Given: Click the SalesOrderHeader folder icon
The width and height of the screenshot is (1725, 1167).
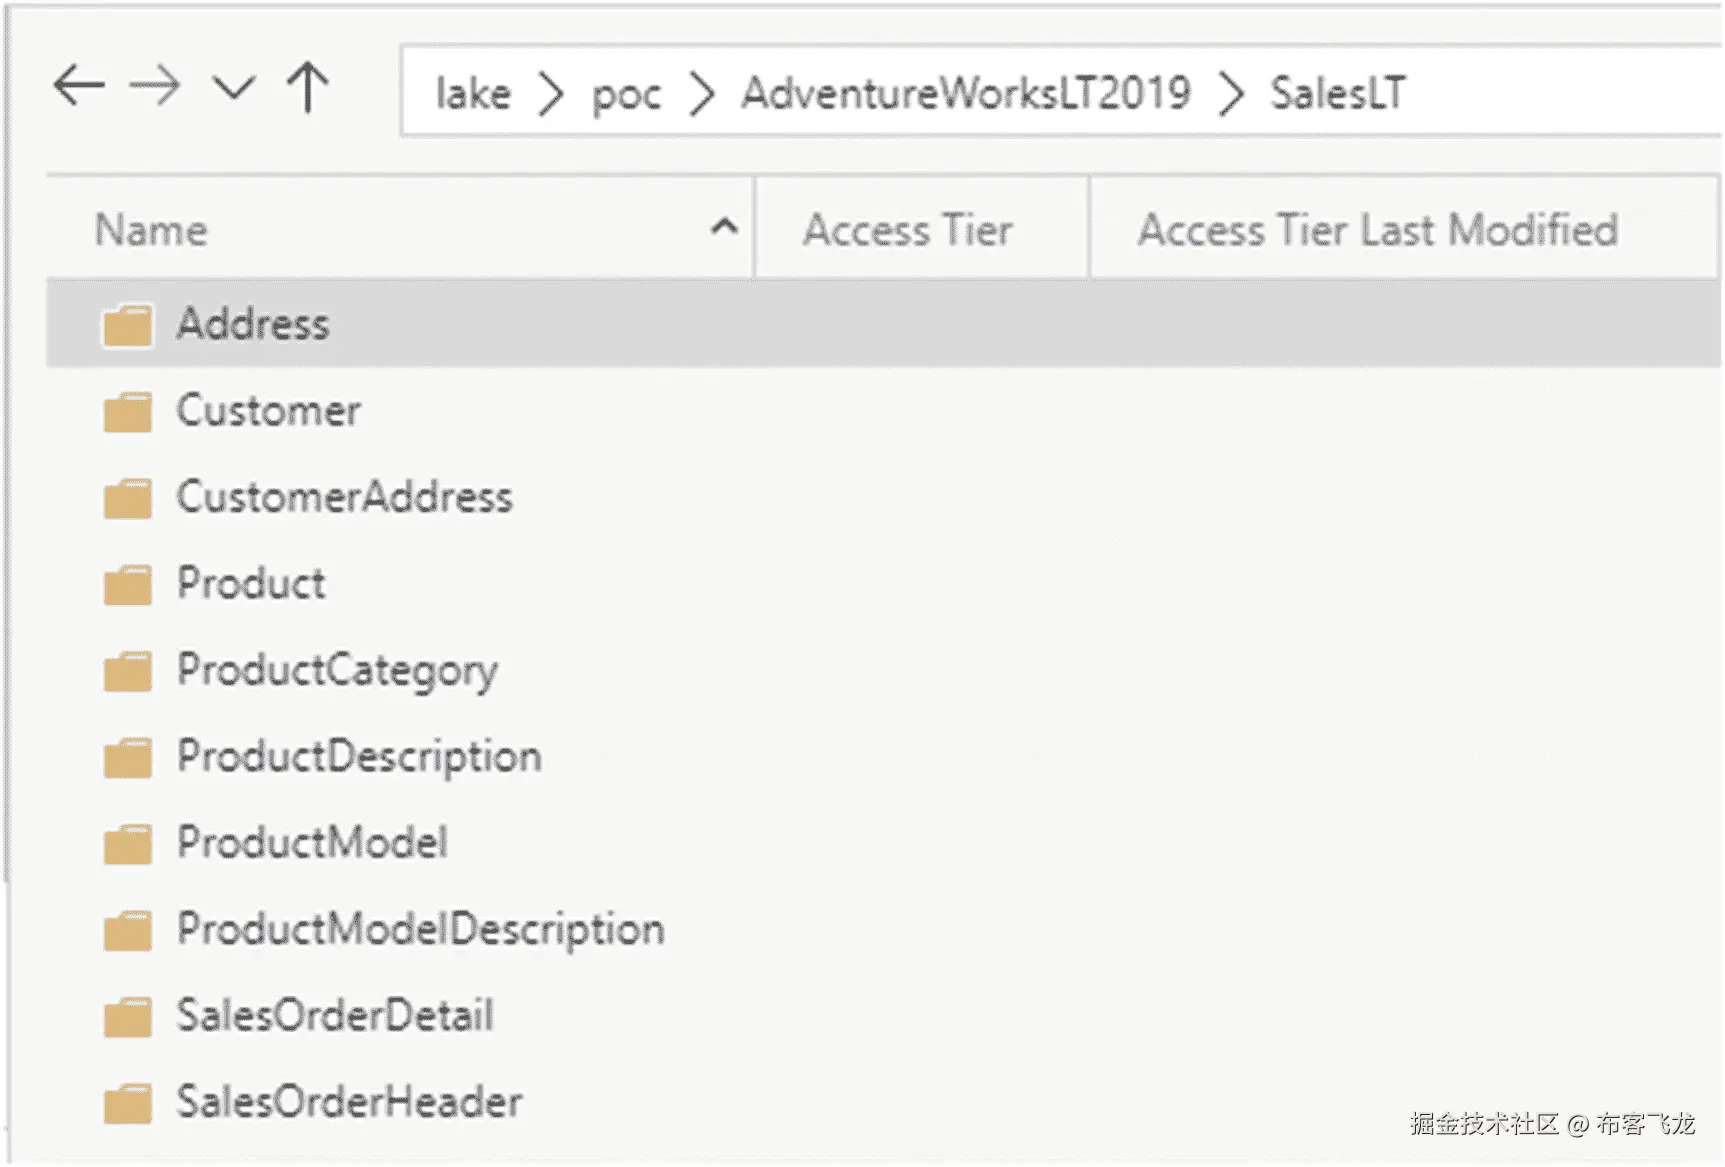Looking at the screenshot, I should [128, 1103].
